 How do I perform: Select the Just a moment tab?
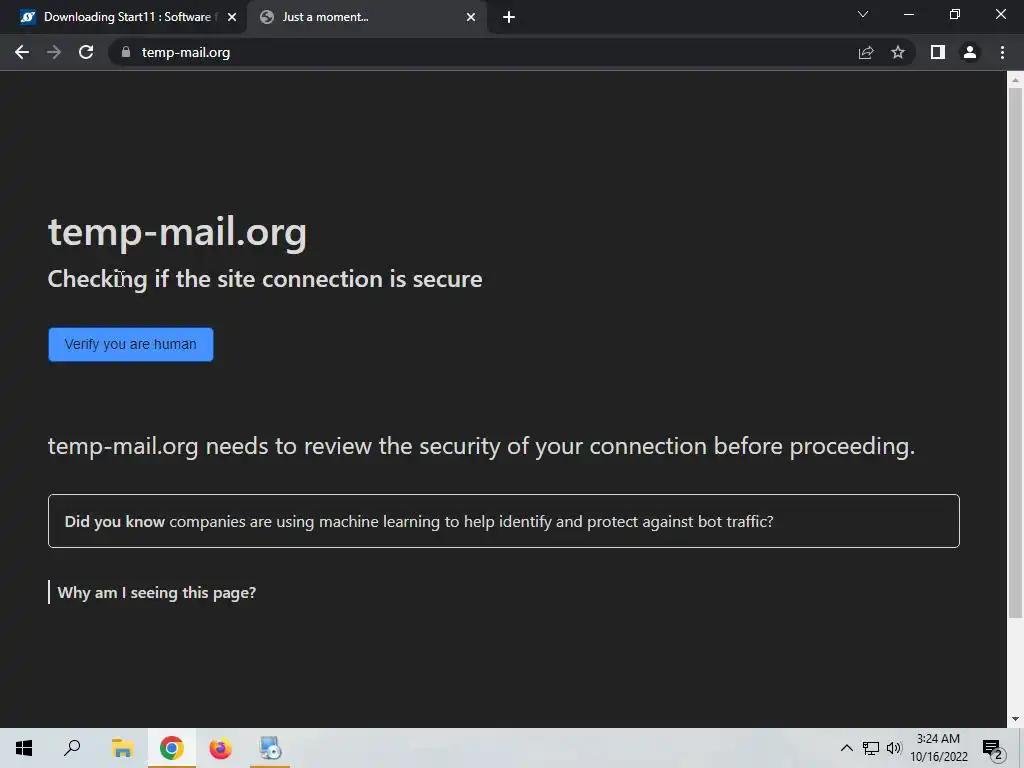click(366, 17)
